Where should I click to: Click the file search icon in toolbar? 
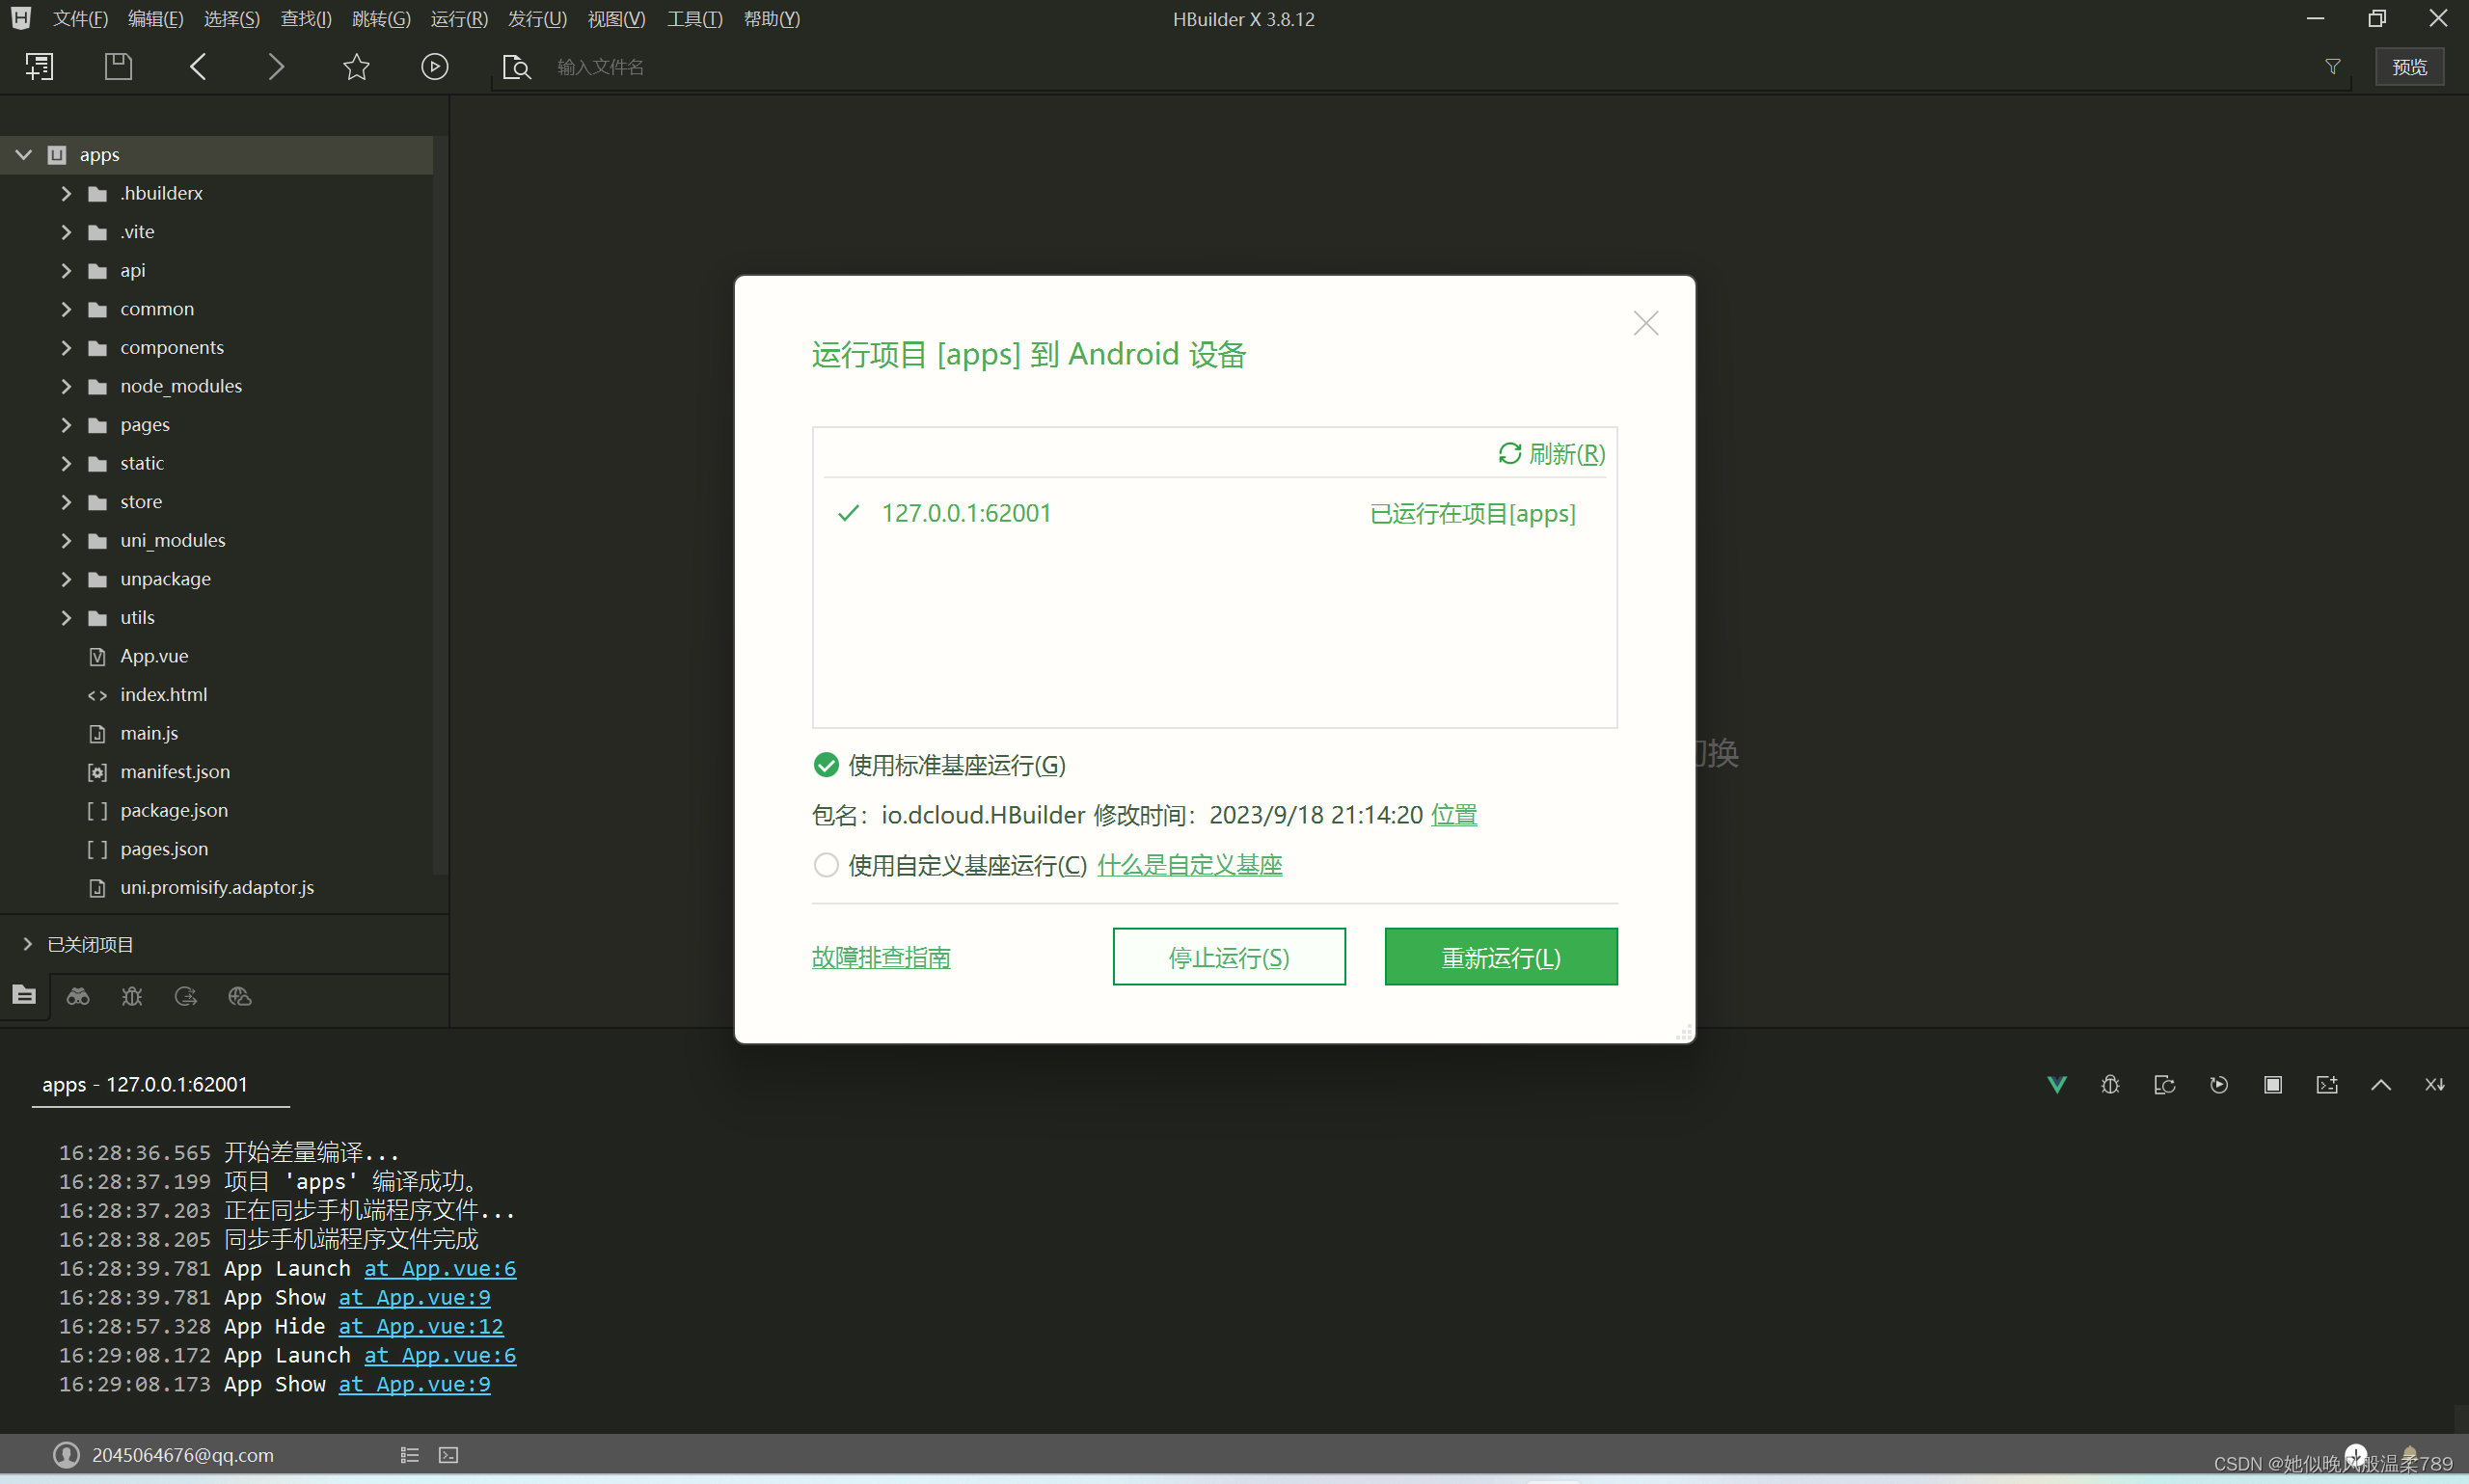click(x=516, y=67)
